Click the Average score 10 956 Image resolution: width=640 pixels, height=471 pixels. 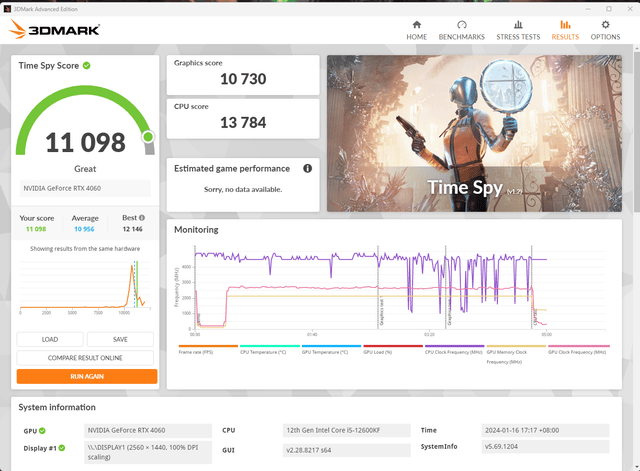coord(84,229)
